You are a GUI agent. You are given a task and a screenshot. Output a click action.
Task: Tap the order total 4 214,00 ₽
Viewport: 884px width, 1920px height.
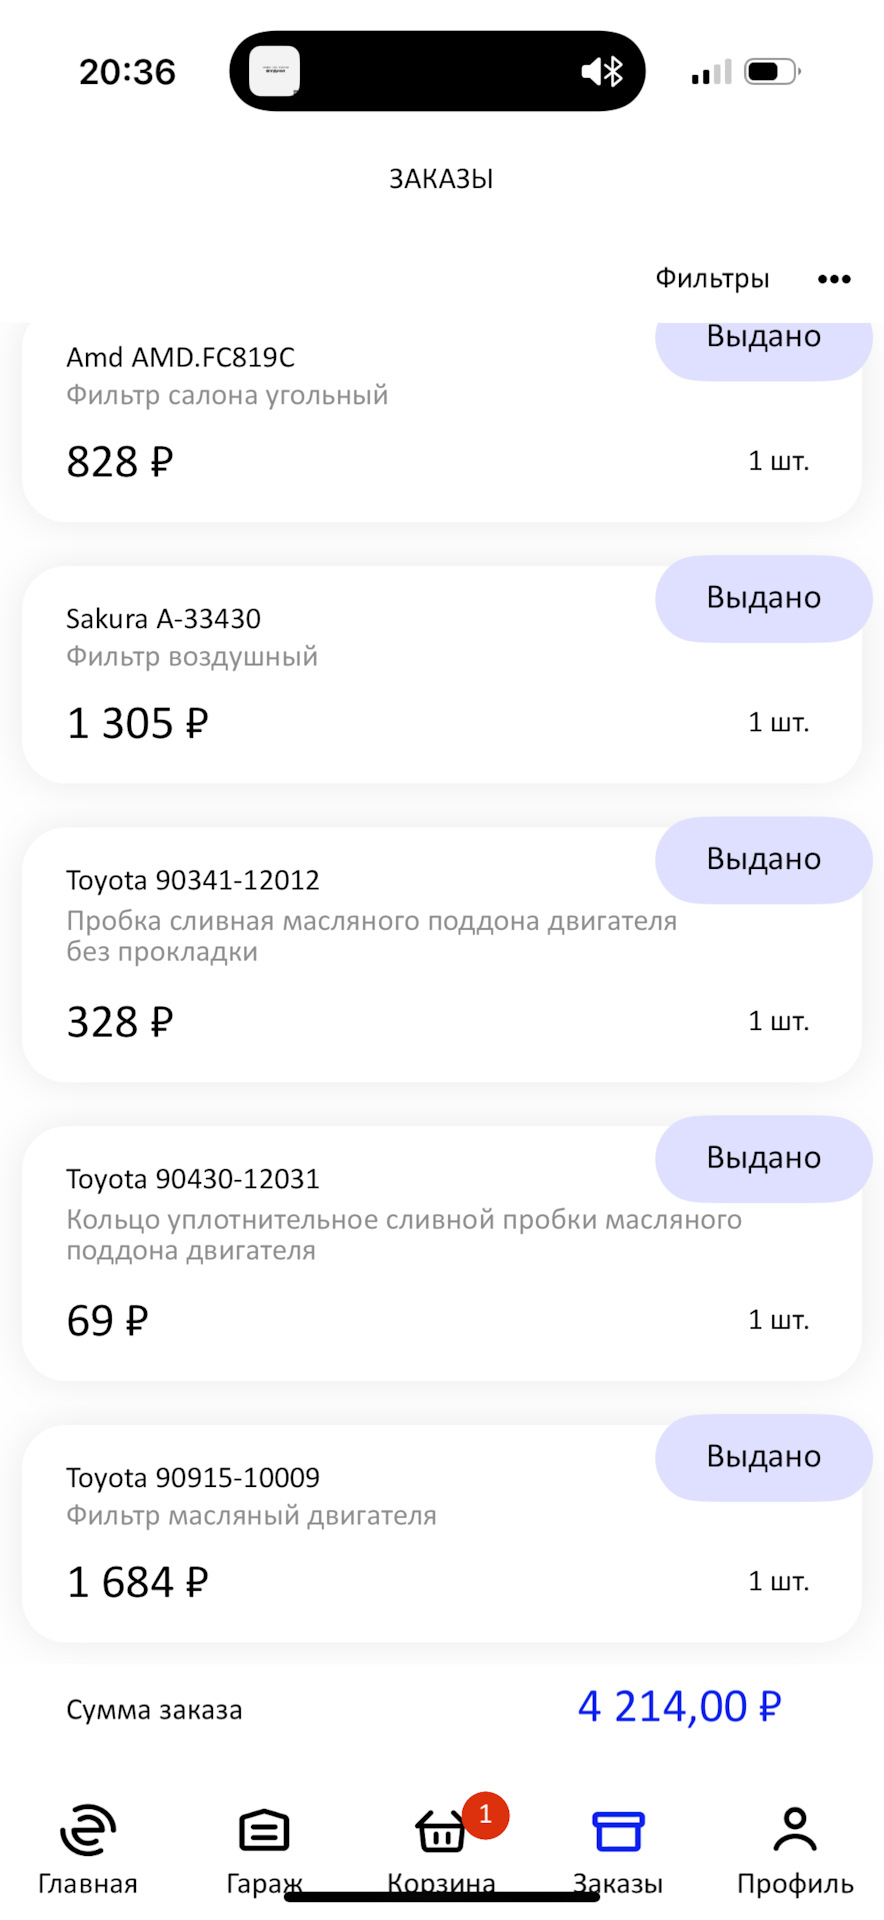[x=679, y=1707]
